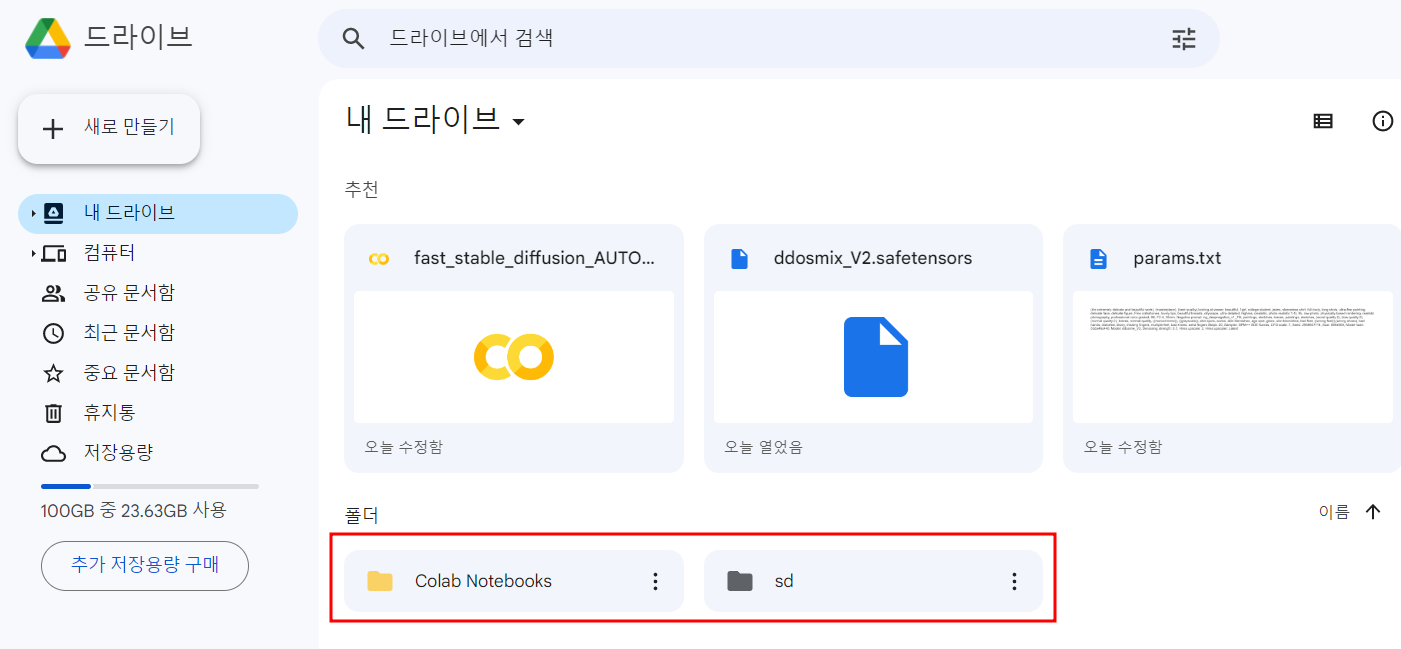Open the 이름 sort field menu
Screen dimensions: 1401x649
point(1334,512)
